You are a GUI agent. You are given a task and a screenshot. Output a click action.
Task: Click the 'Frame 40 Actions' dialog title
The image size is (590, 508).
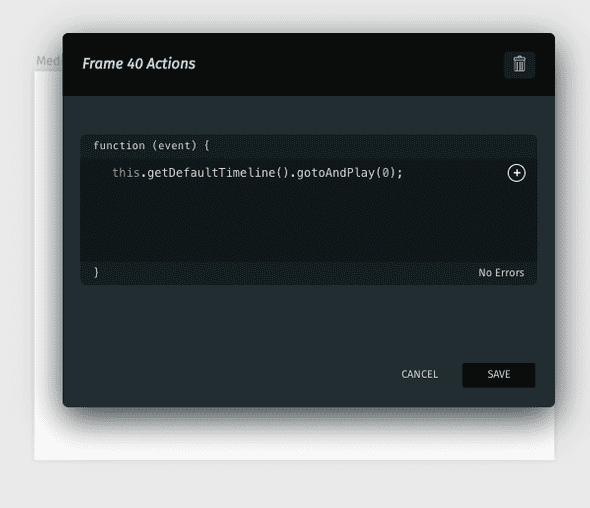[x=139, y=64]
